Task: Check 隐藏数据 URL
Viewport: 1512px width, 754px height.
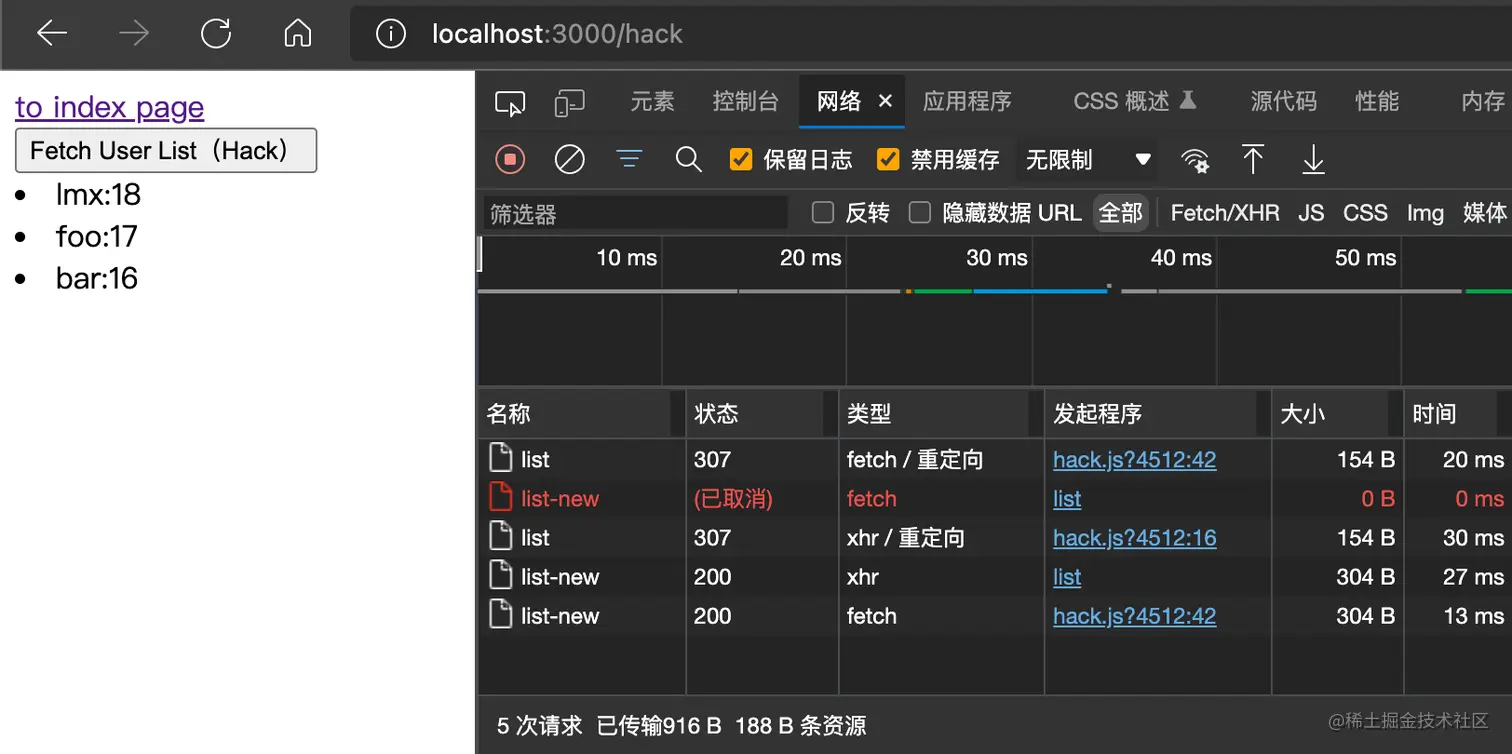Action: click(920, 213)
